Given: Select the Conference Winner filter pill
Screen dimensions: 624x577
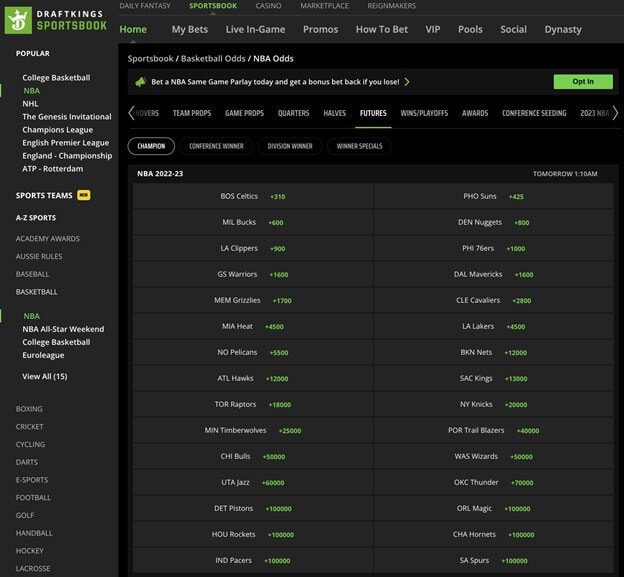Looking at the screenshot, I should click(x=216, y=146).
